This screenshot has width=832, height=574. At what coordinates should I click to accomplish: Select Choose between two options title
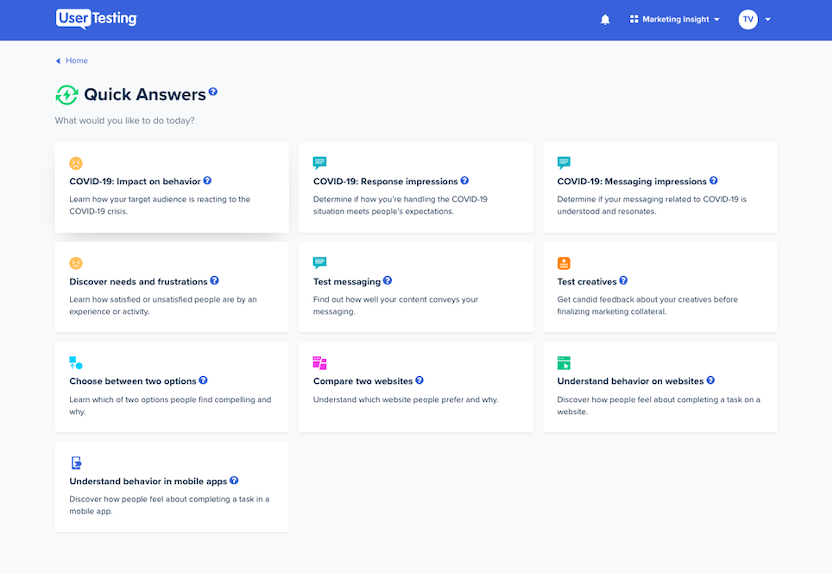(x=133, y=381)
